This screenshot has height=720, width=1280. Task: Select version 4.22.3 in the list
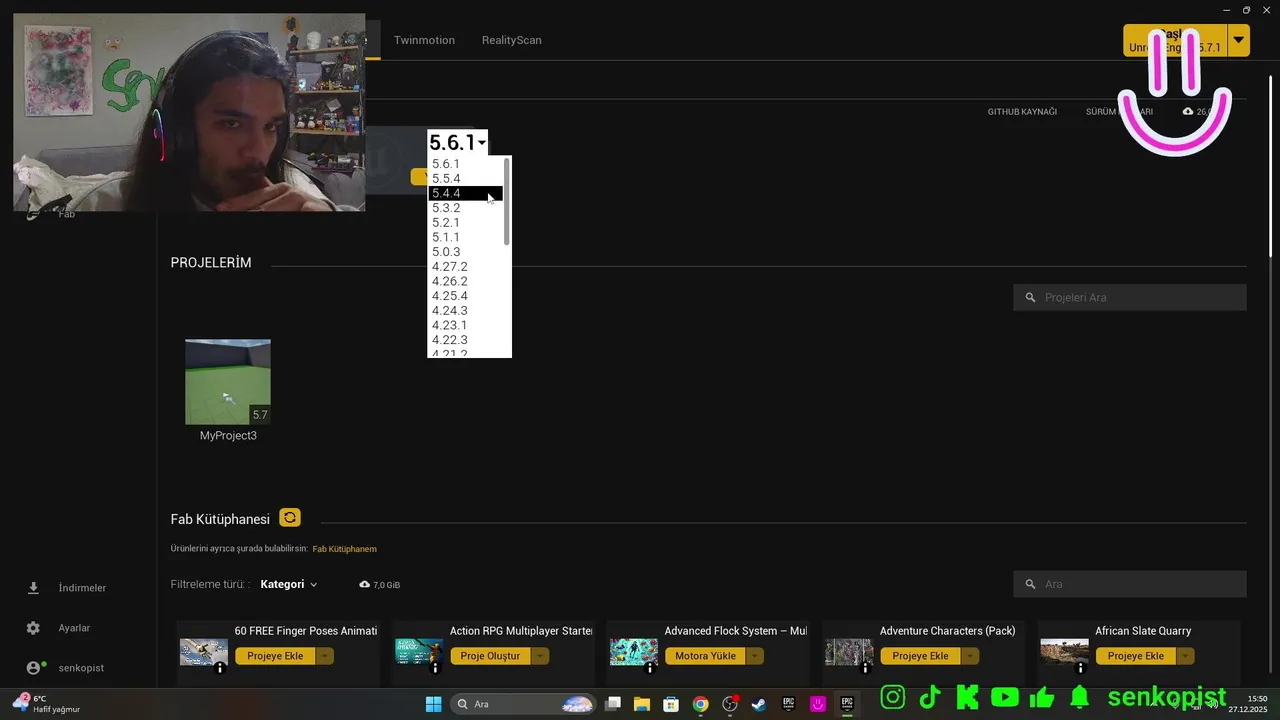pyautogui.click(x=466, y=340)
